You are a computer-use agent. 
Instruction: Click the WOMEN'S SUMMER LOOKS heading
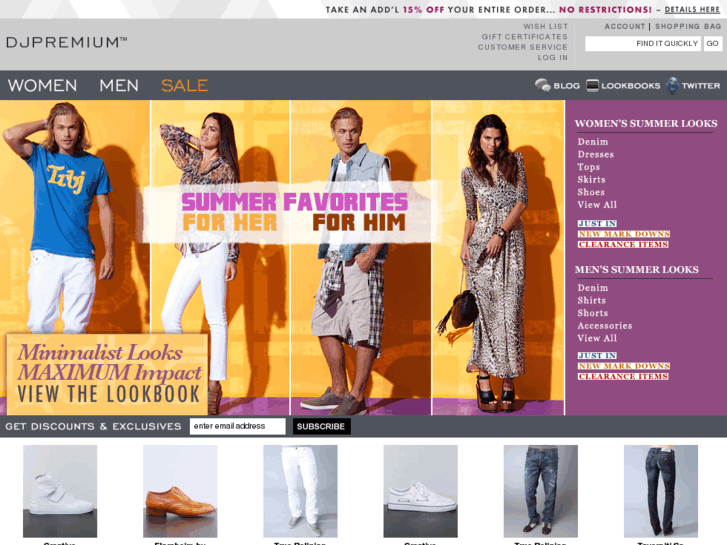[646, 123]
